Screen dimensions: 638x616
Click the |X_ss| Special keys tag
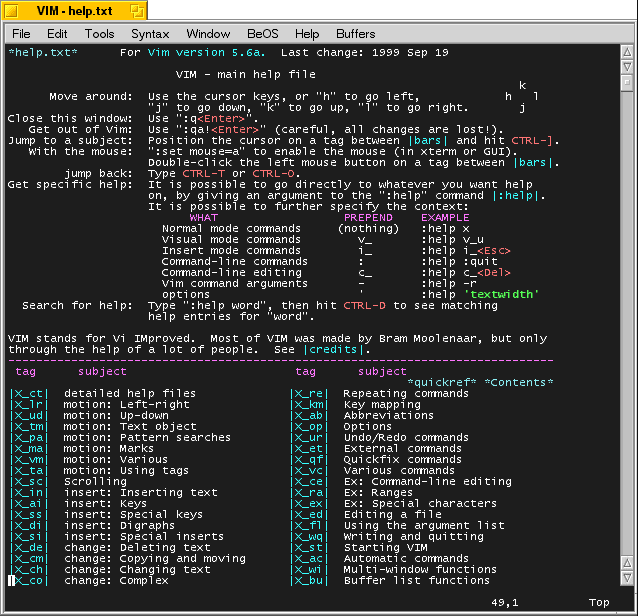(29, 514)
